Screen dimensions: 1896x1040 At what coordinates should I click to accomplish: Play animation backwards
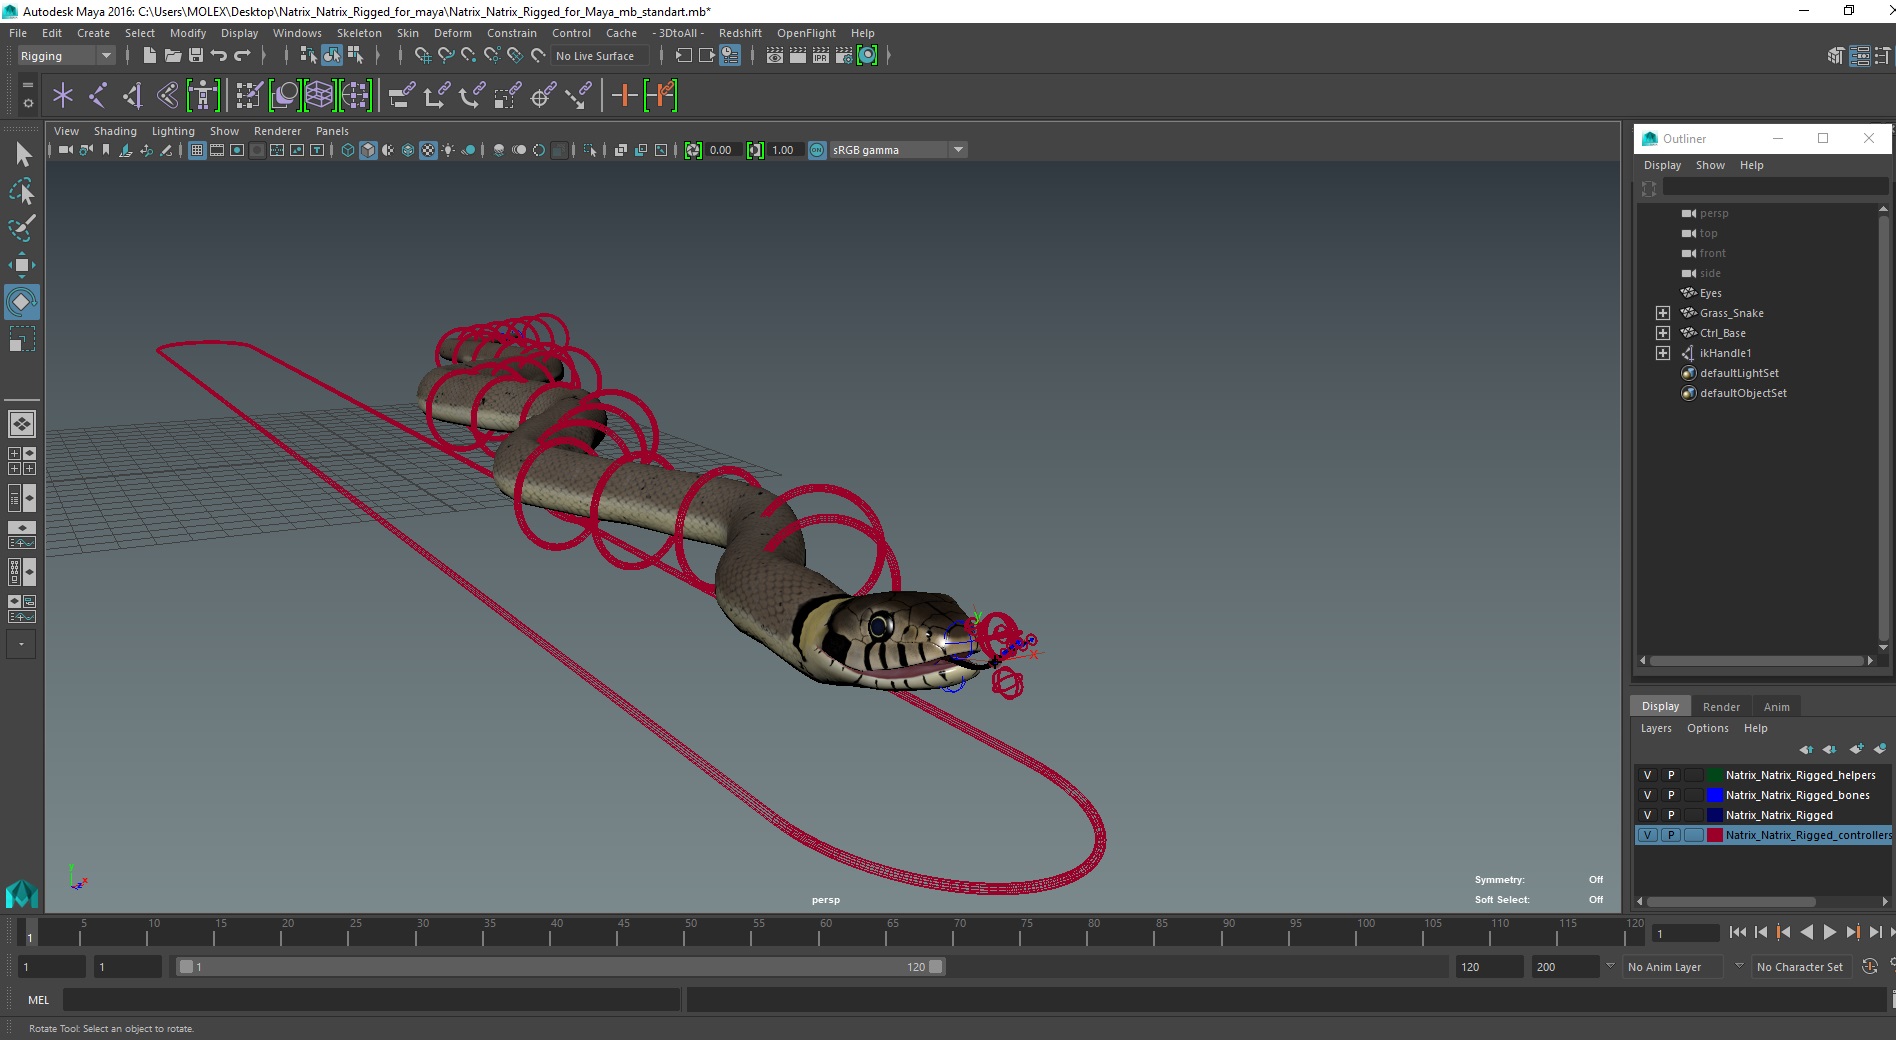(1807, 932)
